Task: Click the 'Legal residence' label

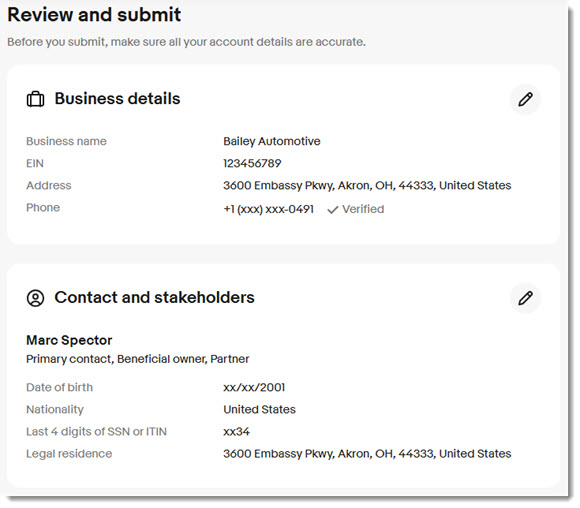Action: pyautogui.click(x=69, y=454)
